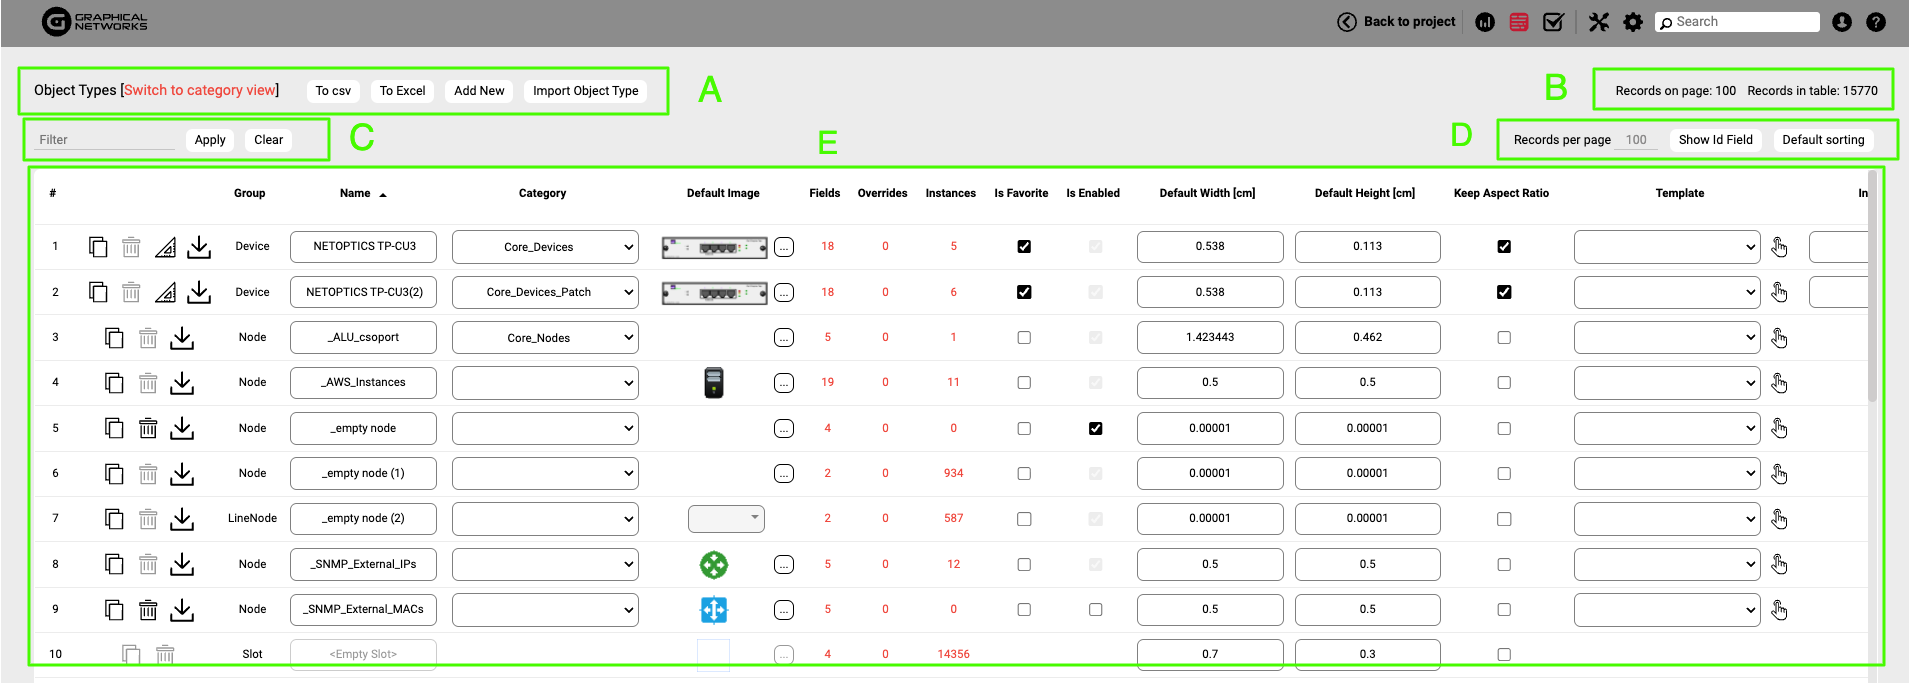This screenshot has width=1909, height=683.
Task: Click the hand pointer icon in row 4
Action: tap(1779, 383)
